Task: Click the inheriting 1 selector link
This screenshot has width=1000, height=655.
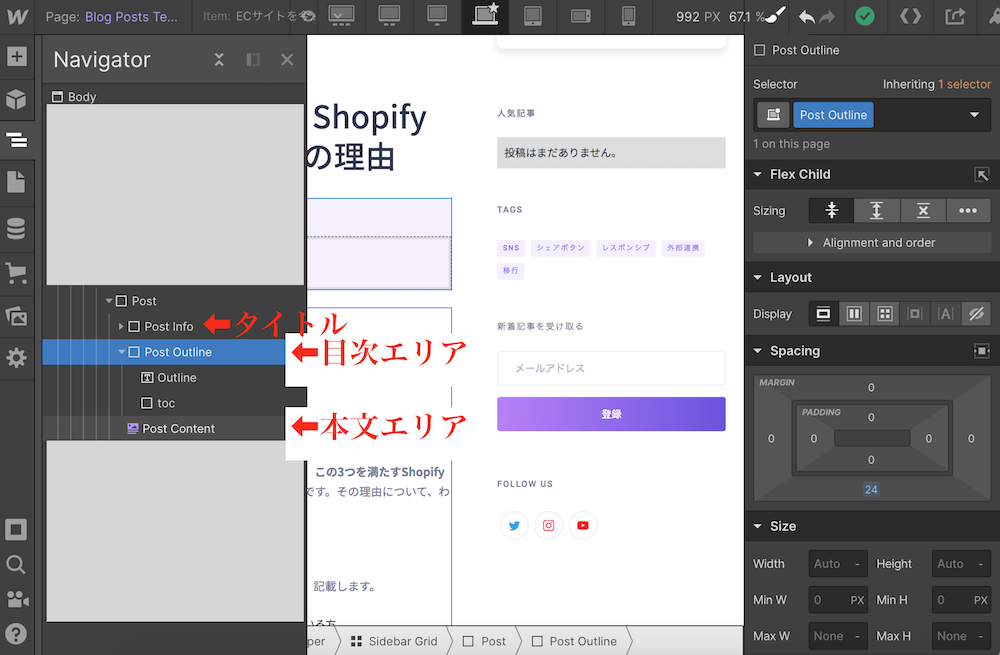Action: pyautogui.click(x=964, y=84)
